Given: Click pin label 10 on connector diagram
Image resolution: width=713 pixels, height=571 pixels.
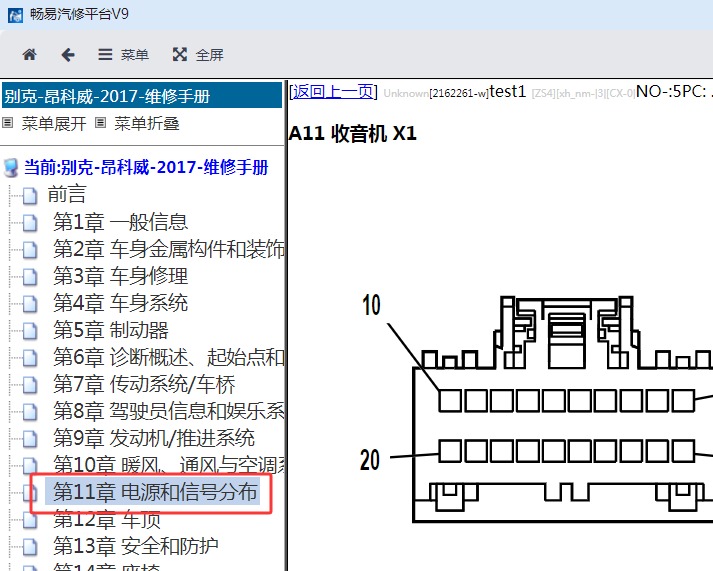Looking at the screenshot, I should [372, 305].
